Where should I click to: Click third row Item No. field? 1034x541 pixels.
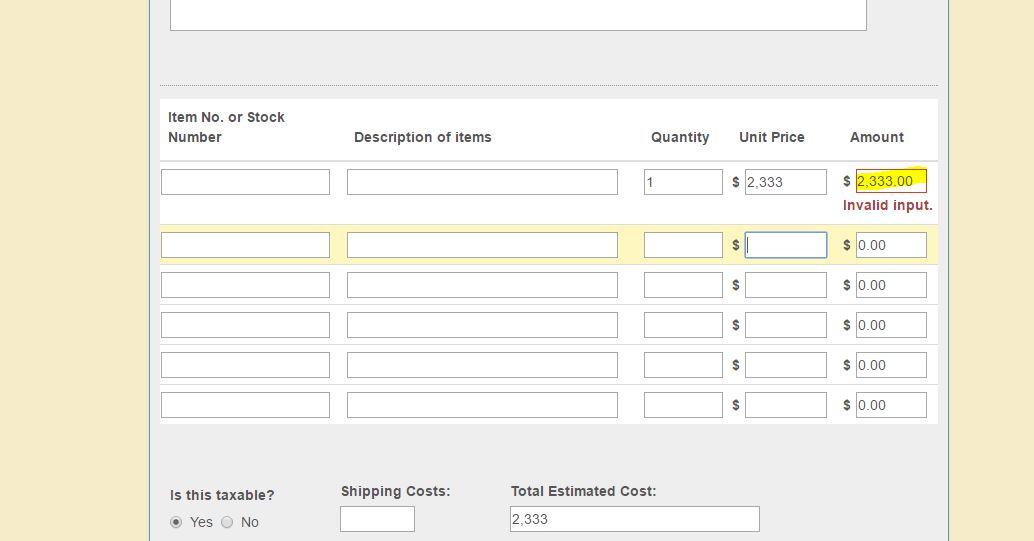tap(245, 285)
